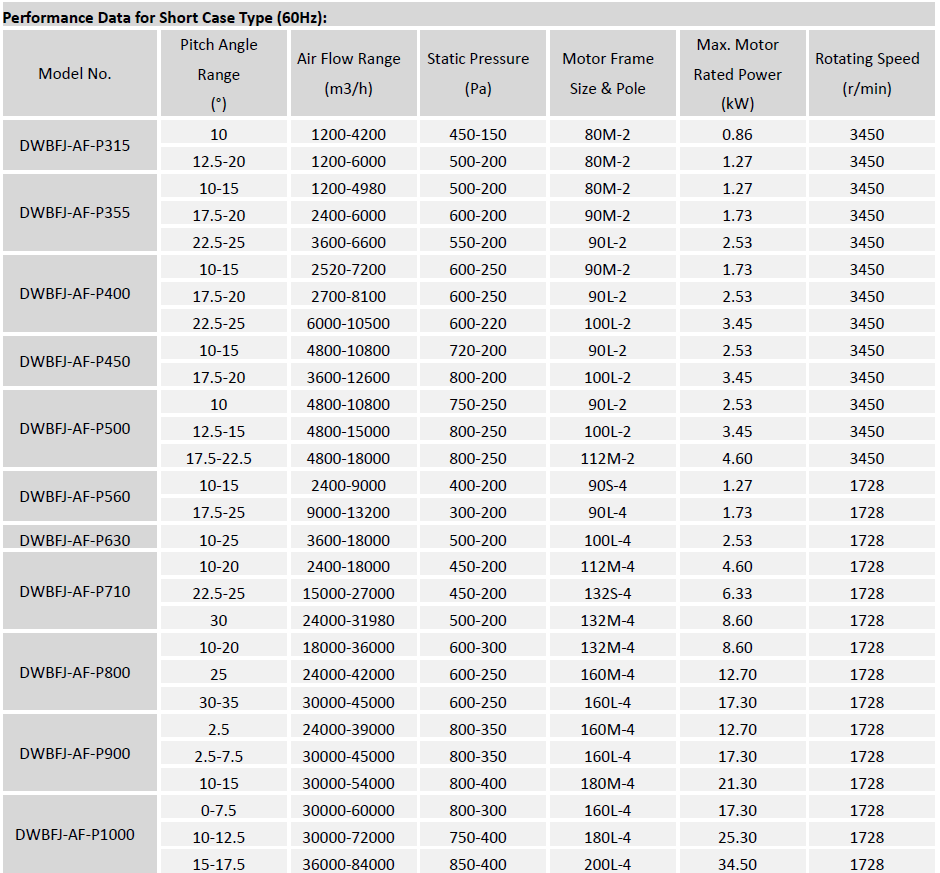Viewport: 940px width, 873px height.
Task: Click the Performance Data for Short Case title
Action: 165,17
